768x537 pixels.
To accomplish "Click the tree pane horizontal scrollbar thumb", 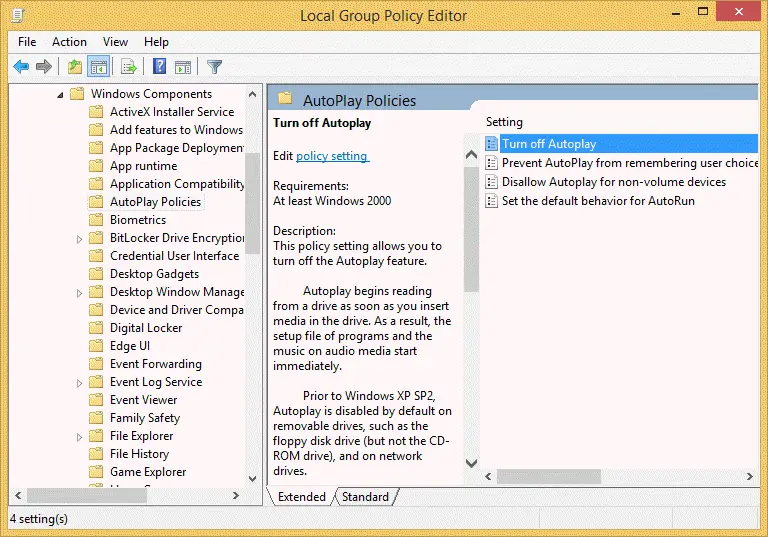I will (87, 495).
